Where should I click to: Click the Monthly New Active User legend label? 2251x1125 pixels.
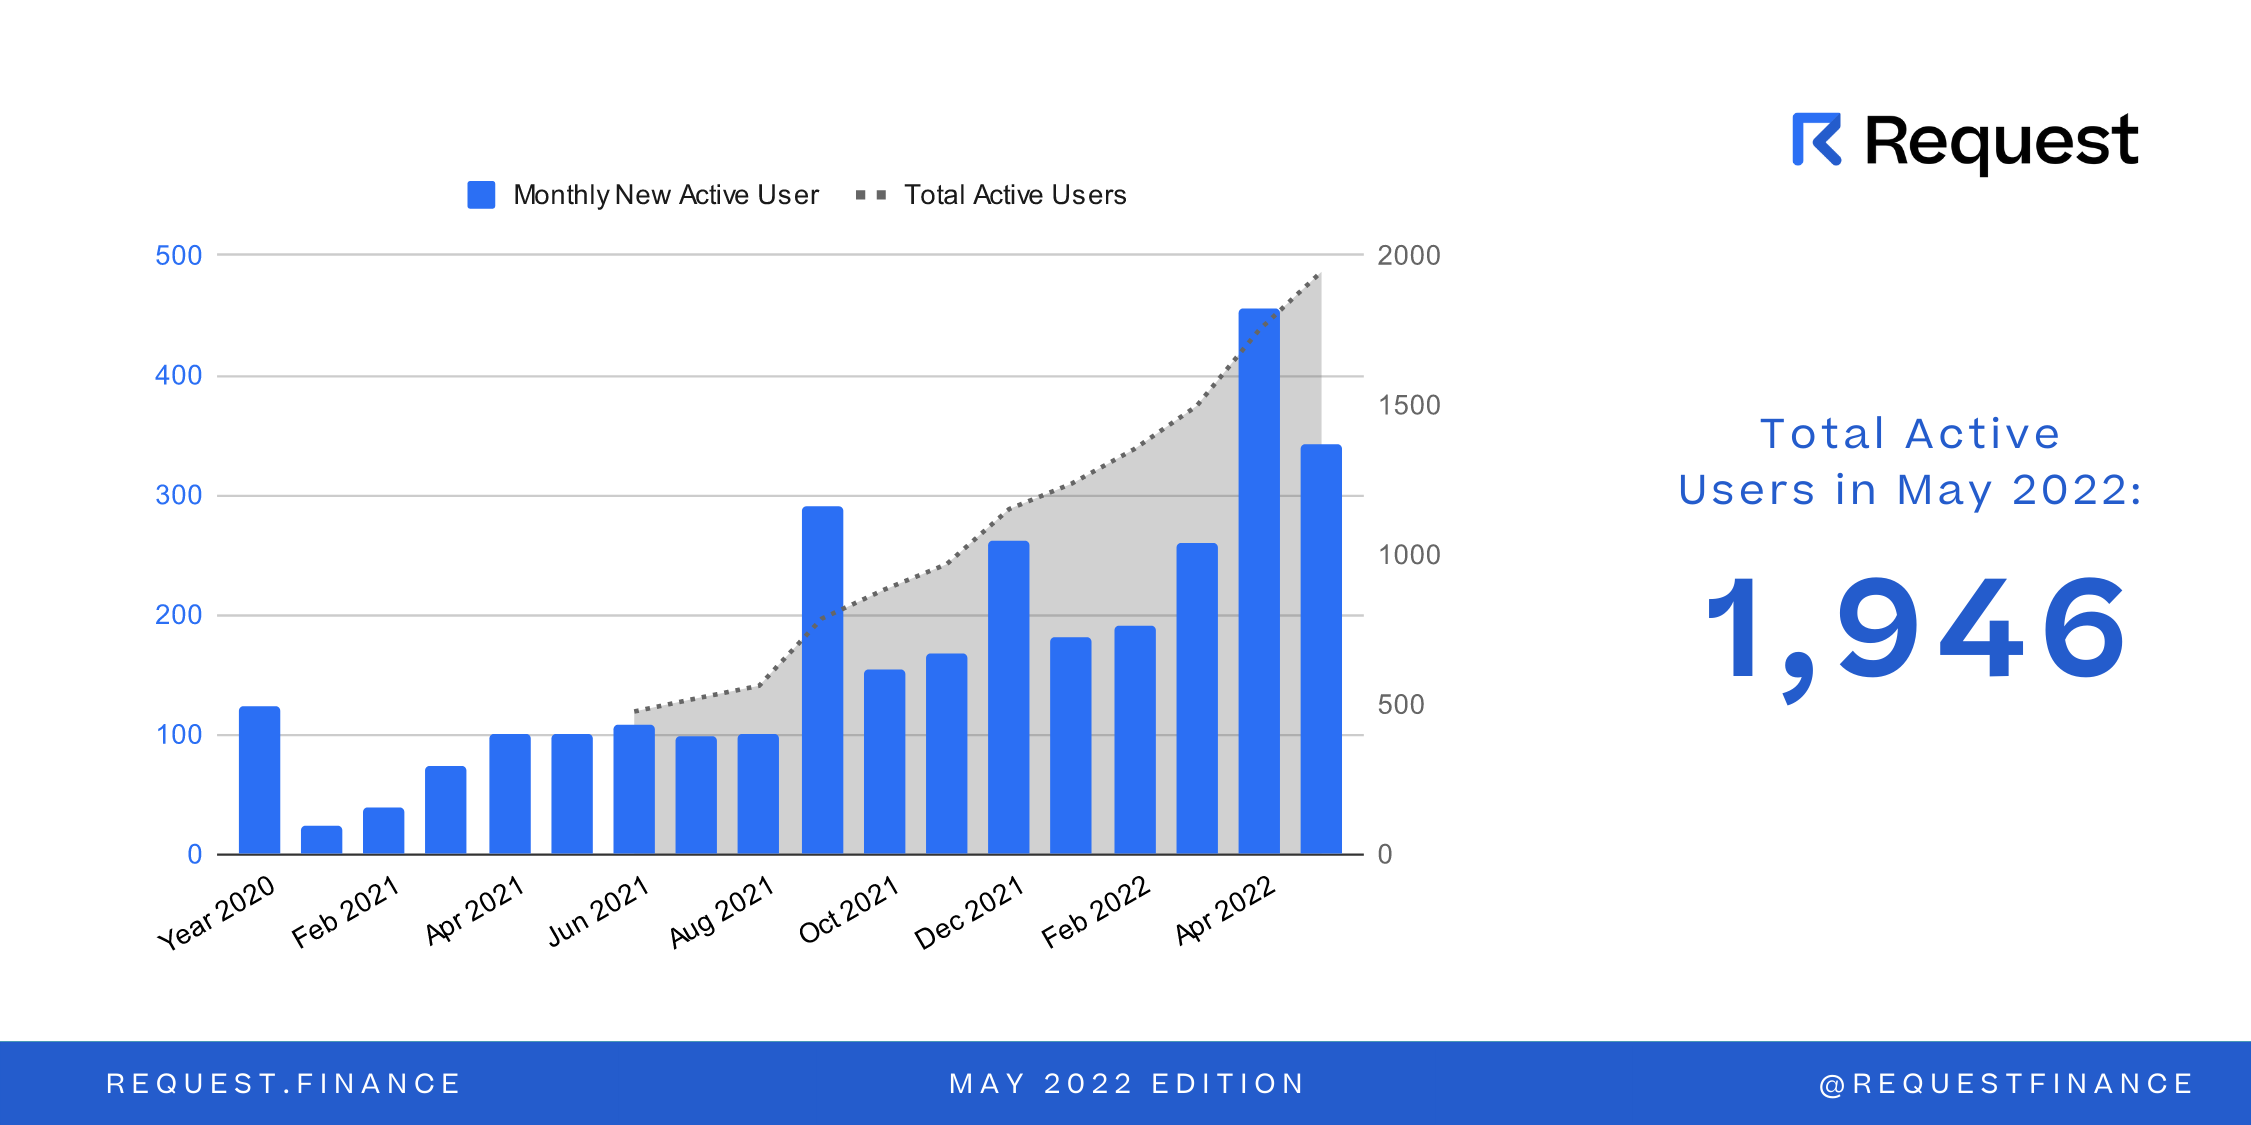[x=666, y=195]
